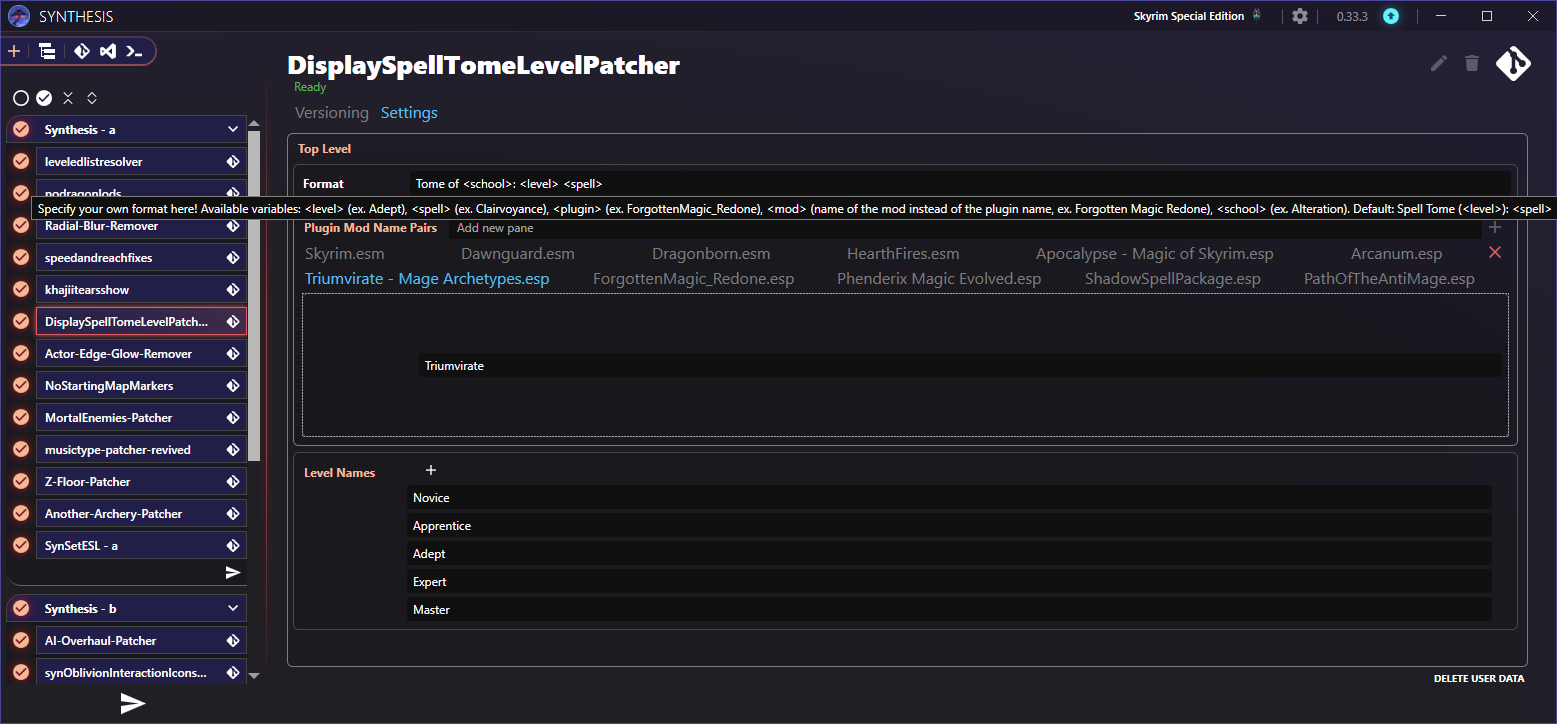Click the Add new pane input field

966,228
